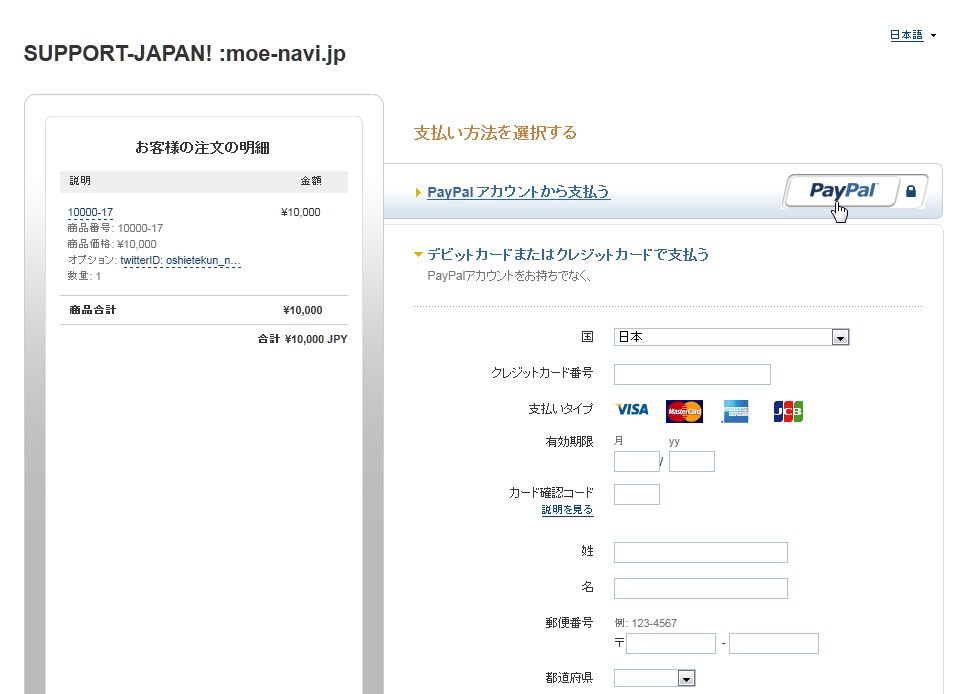Select the JCB card icon
This screenshot has height=694, width=973.
[788, 411]
